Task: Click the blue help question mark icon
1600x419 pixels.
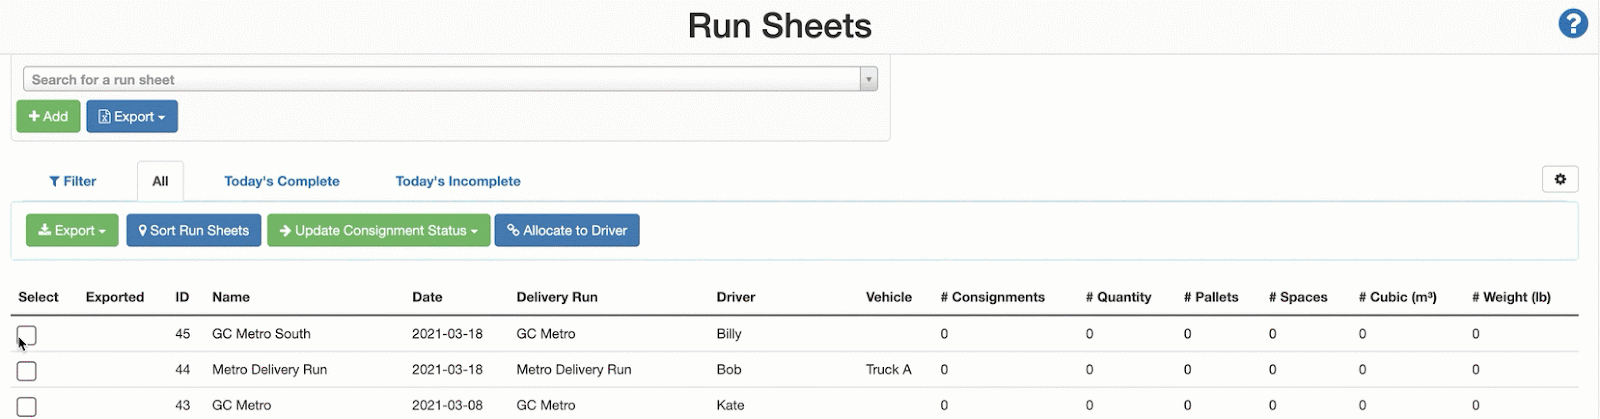Action: coord(1572,24)
